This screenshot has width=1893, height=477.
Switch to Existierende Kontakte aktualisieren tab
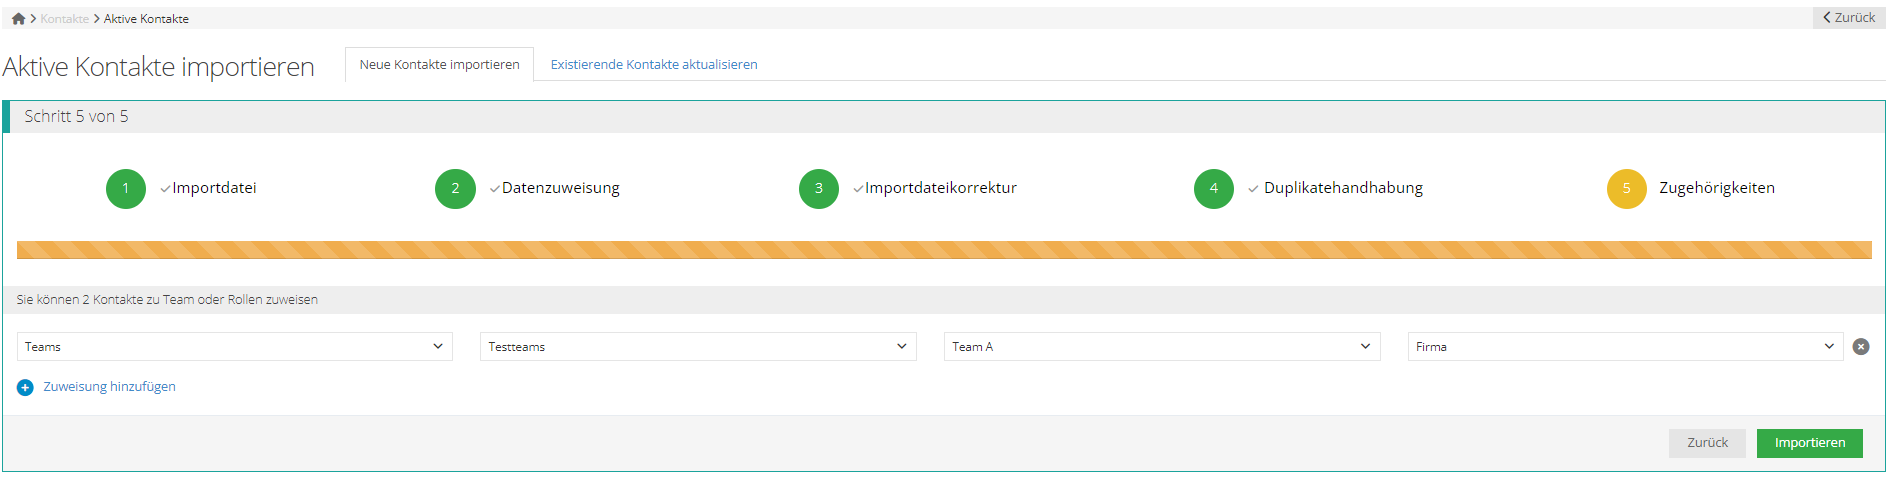[654, 65]
